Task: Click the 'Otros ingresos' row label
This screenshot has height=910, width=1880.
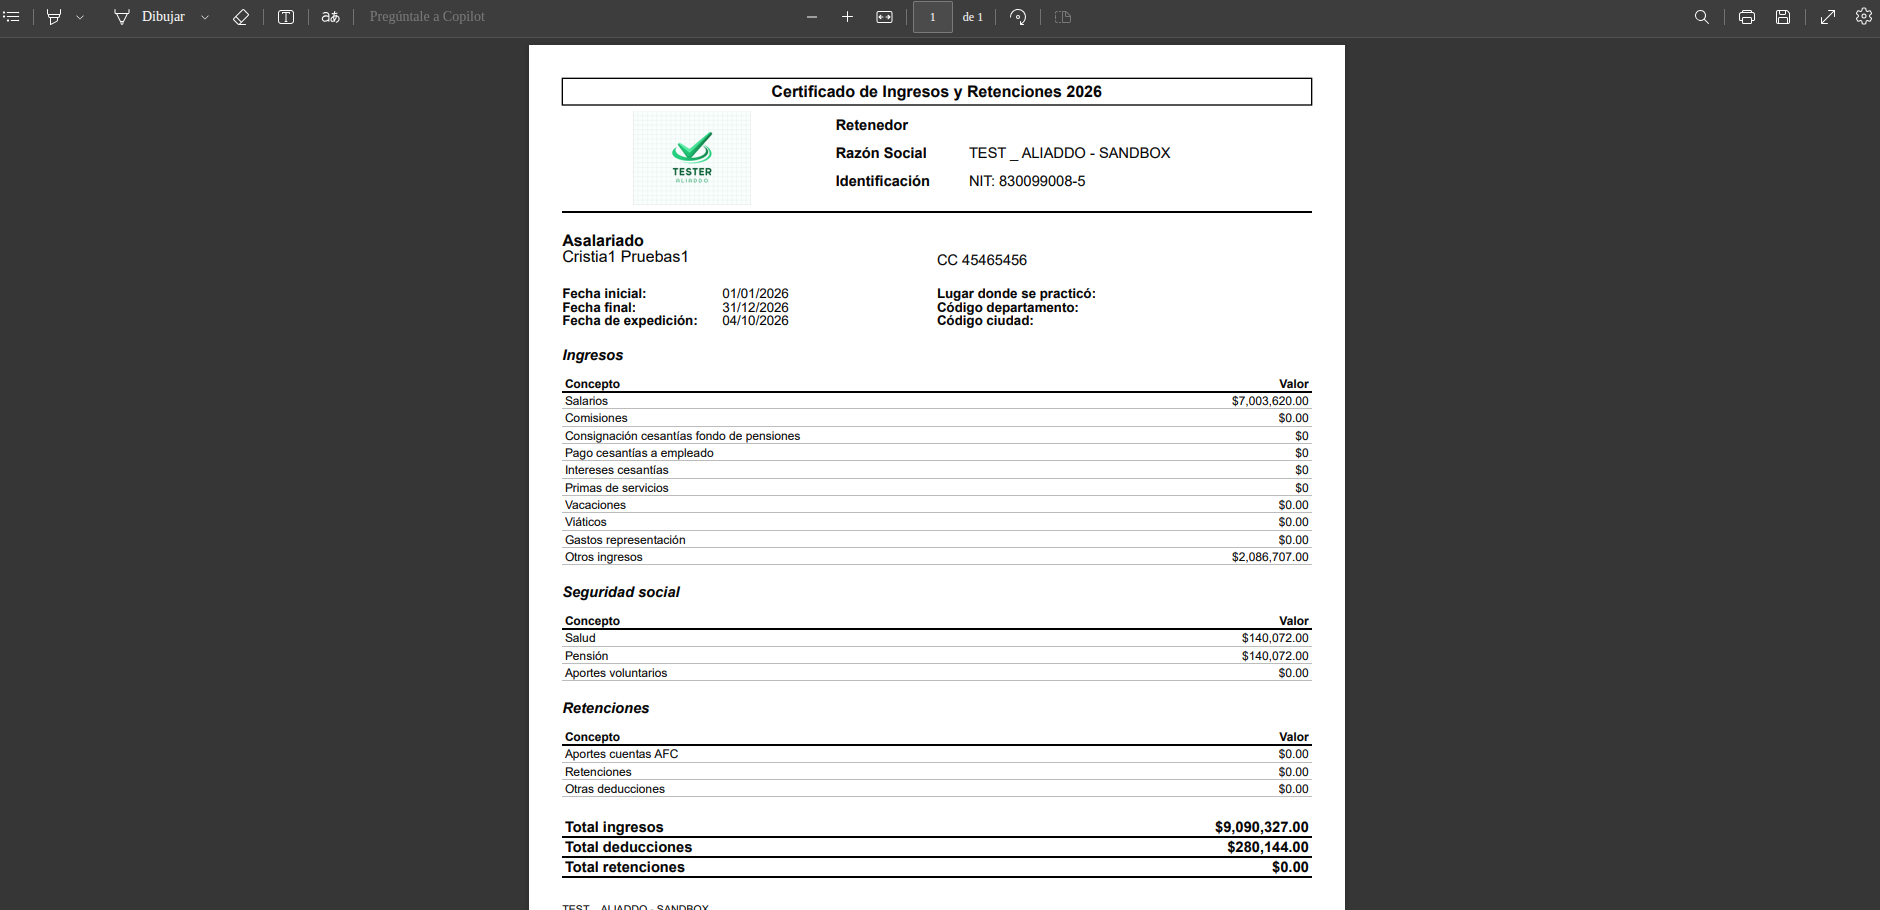Action: [x=604, y=557]
